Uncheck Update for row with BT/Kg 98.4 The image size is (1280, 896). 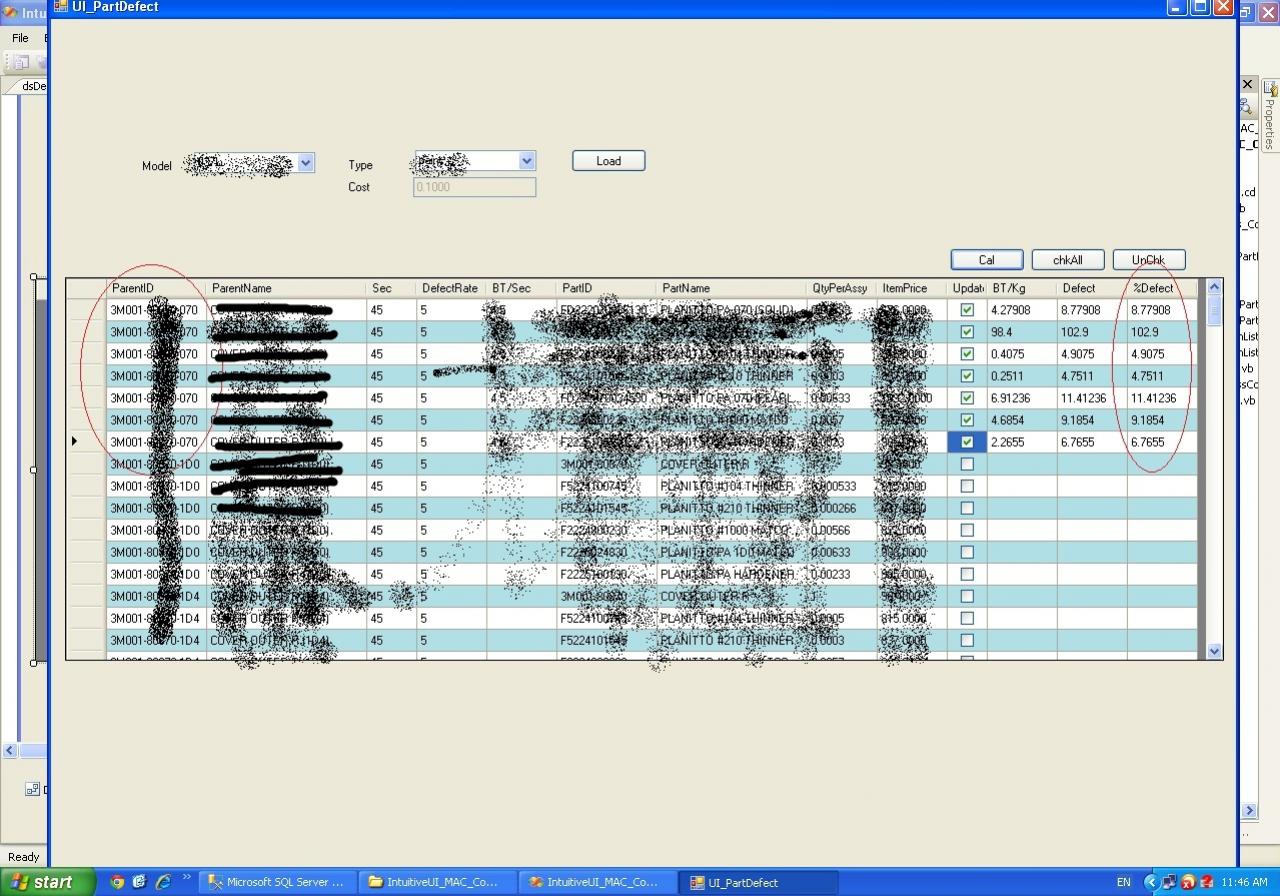click(x=967, y=332)
